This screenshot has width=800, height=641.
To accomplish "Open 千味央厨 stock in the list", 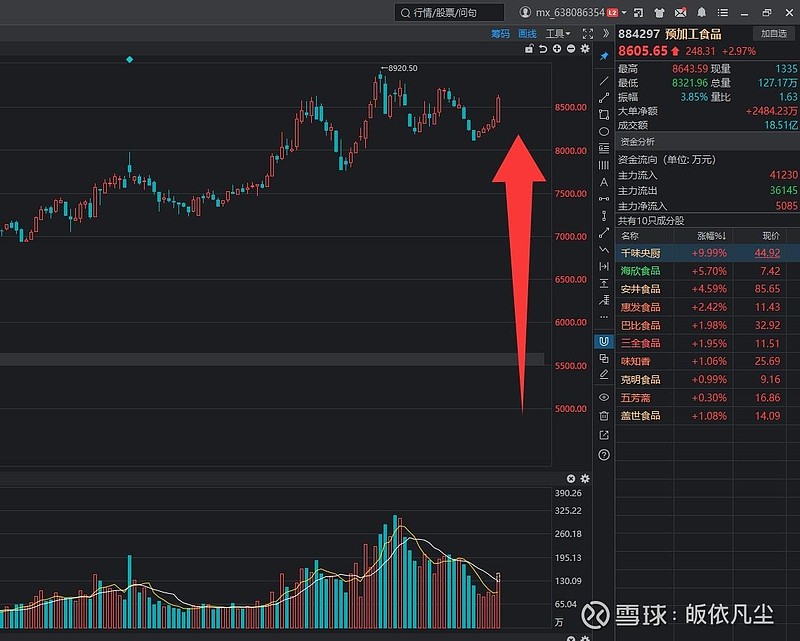I will (x=640, y=253).
